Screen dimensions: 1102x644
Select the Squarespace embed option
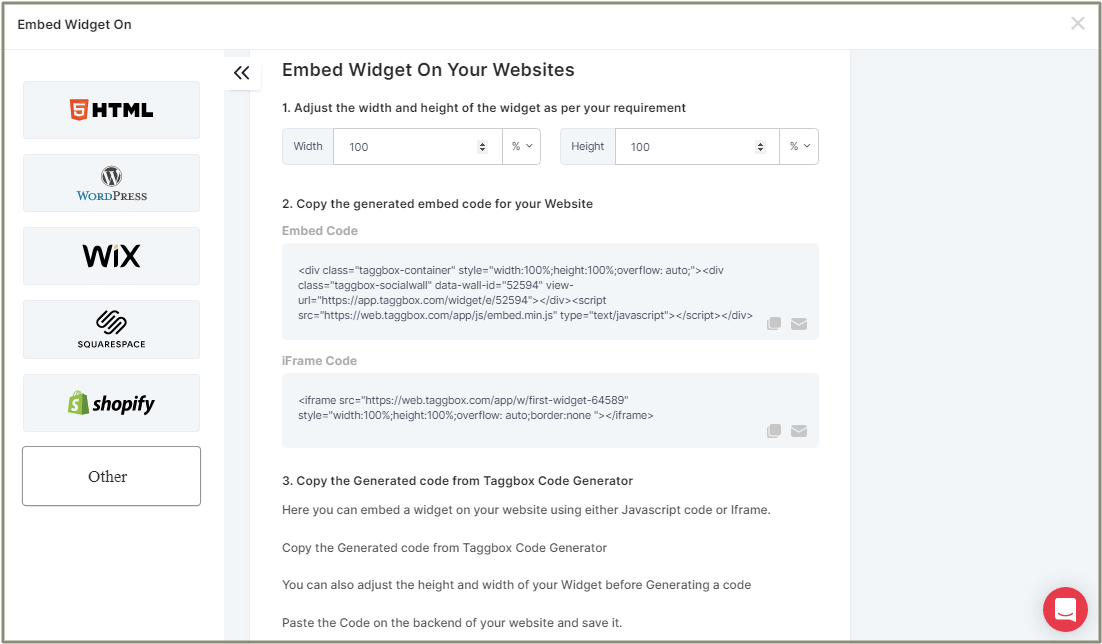click(110, 329)
